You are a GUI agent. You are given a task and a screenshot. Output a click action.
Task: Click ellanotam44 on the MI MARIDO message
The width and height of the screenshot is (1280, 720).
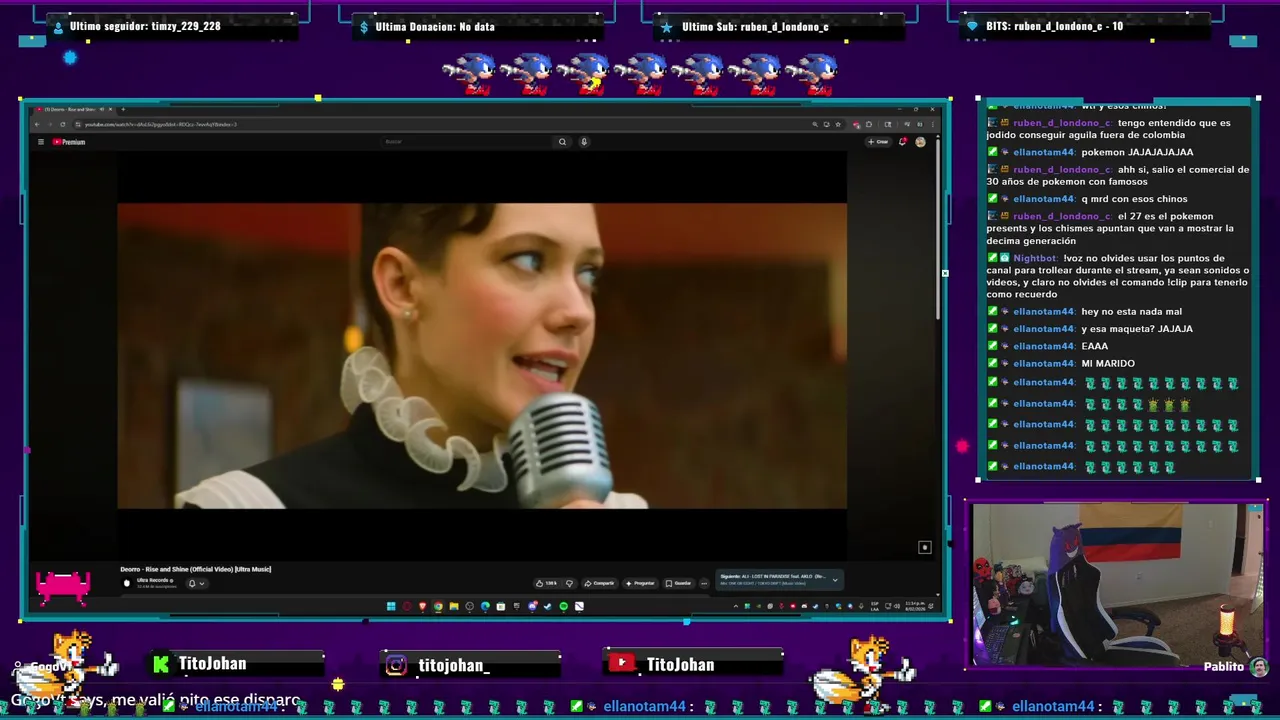(x=1044, y=363)
